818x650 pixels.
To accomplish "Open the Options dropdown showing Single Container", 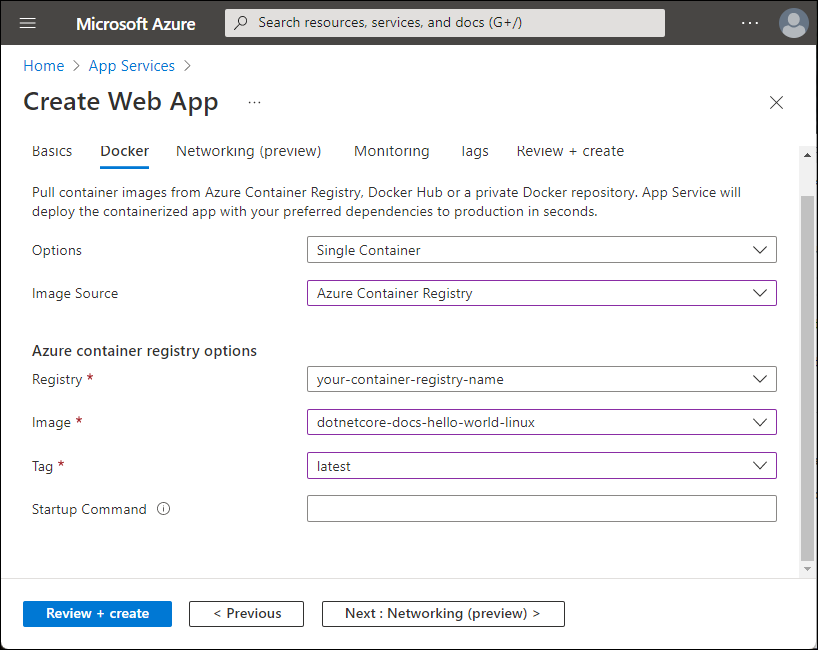I will (541, 249).
